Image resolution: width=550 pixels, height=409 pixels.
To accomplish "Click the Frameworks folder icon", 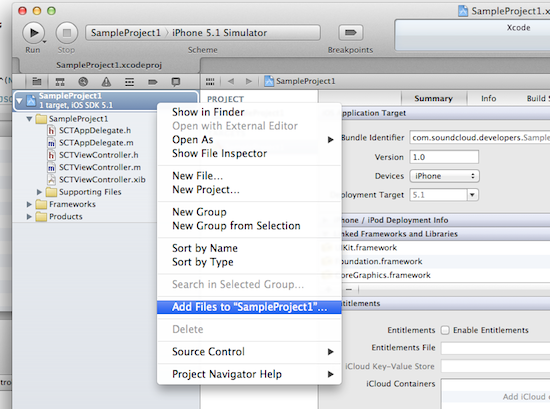I will click(x=41, y=204).
